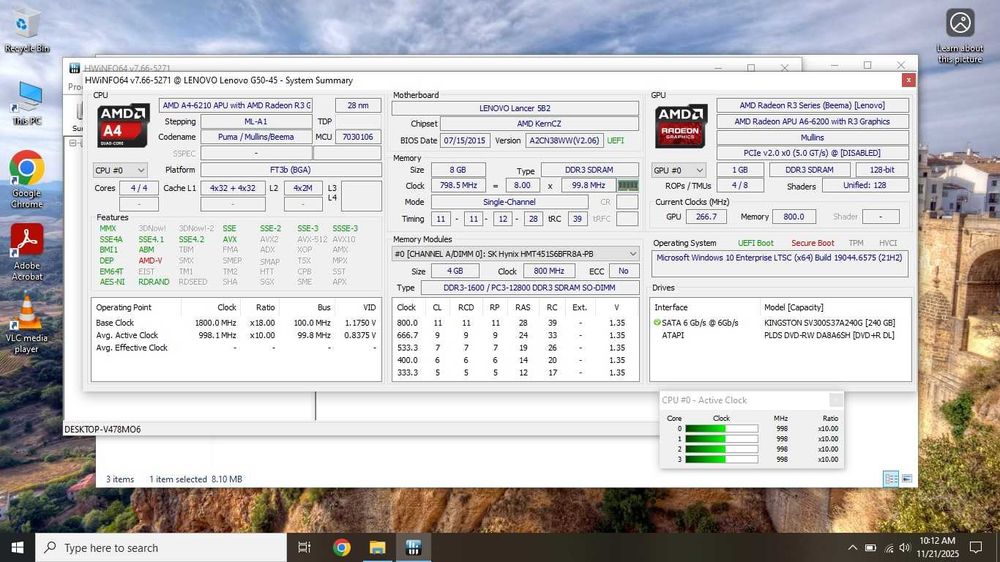This screenshot has height=562, width=1000.
Task: Click the network tray icon
Action: coord(888,547)
